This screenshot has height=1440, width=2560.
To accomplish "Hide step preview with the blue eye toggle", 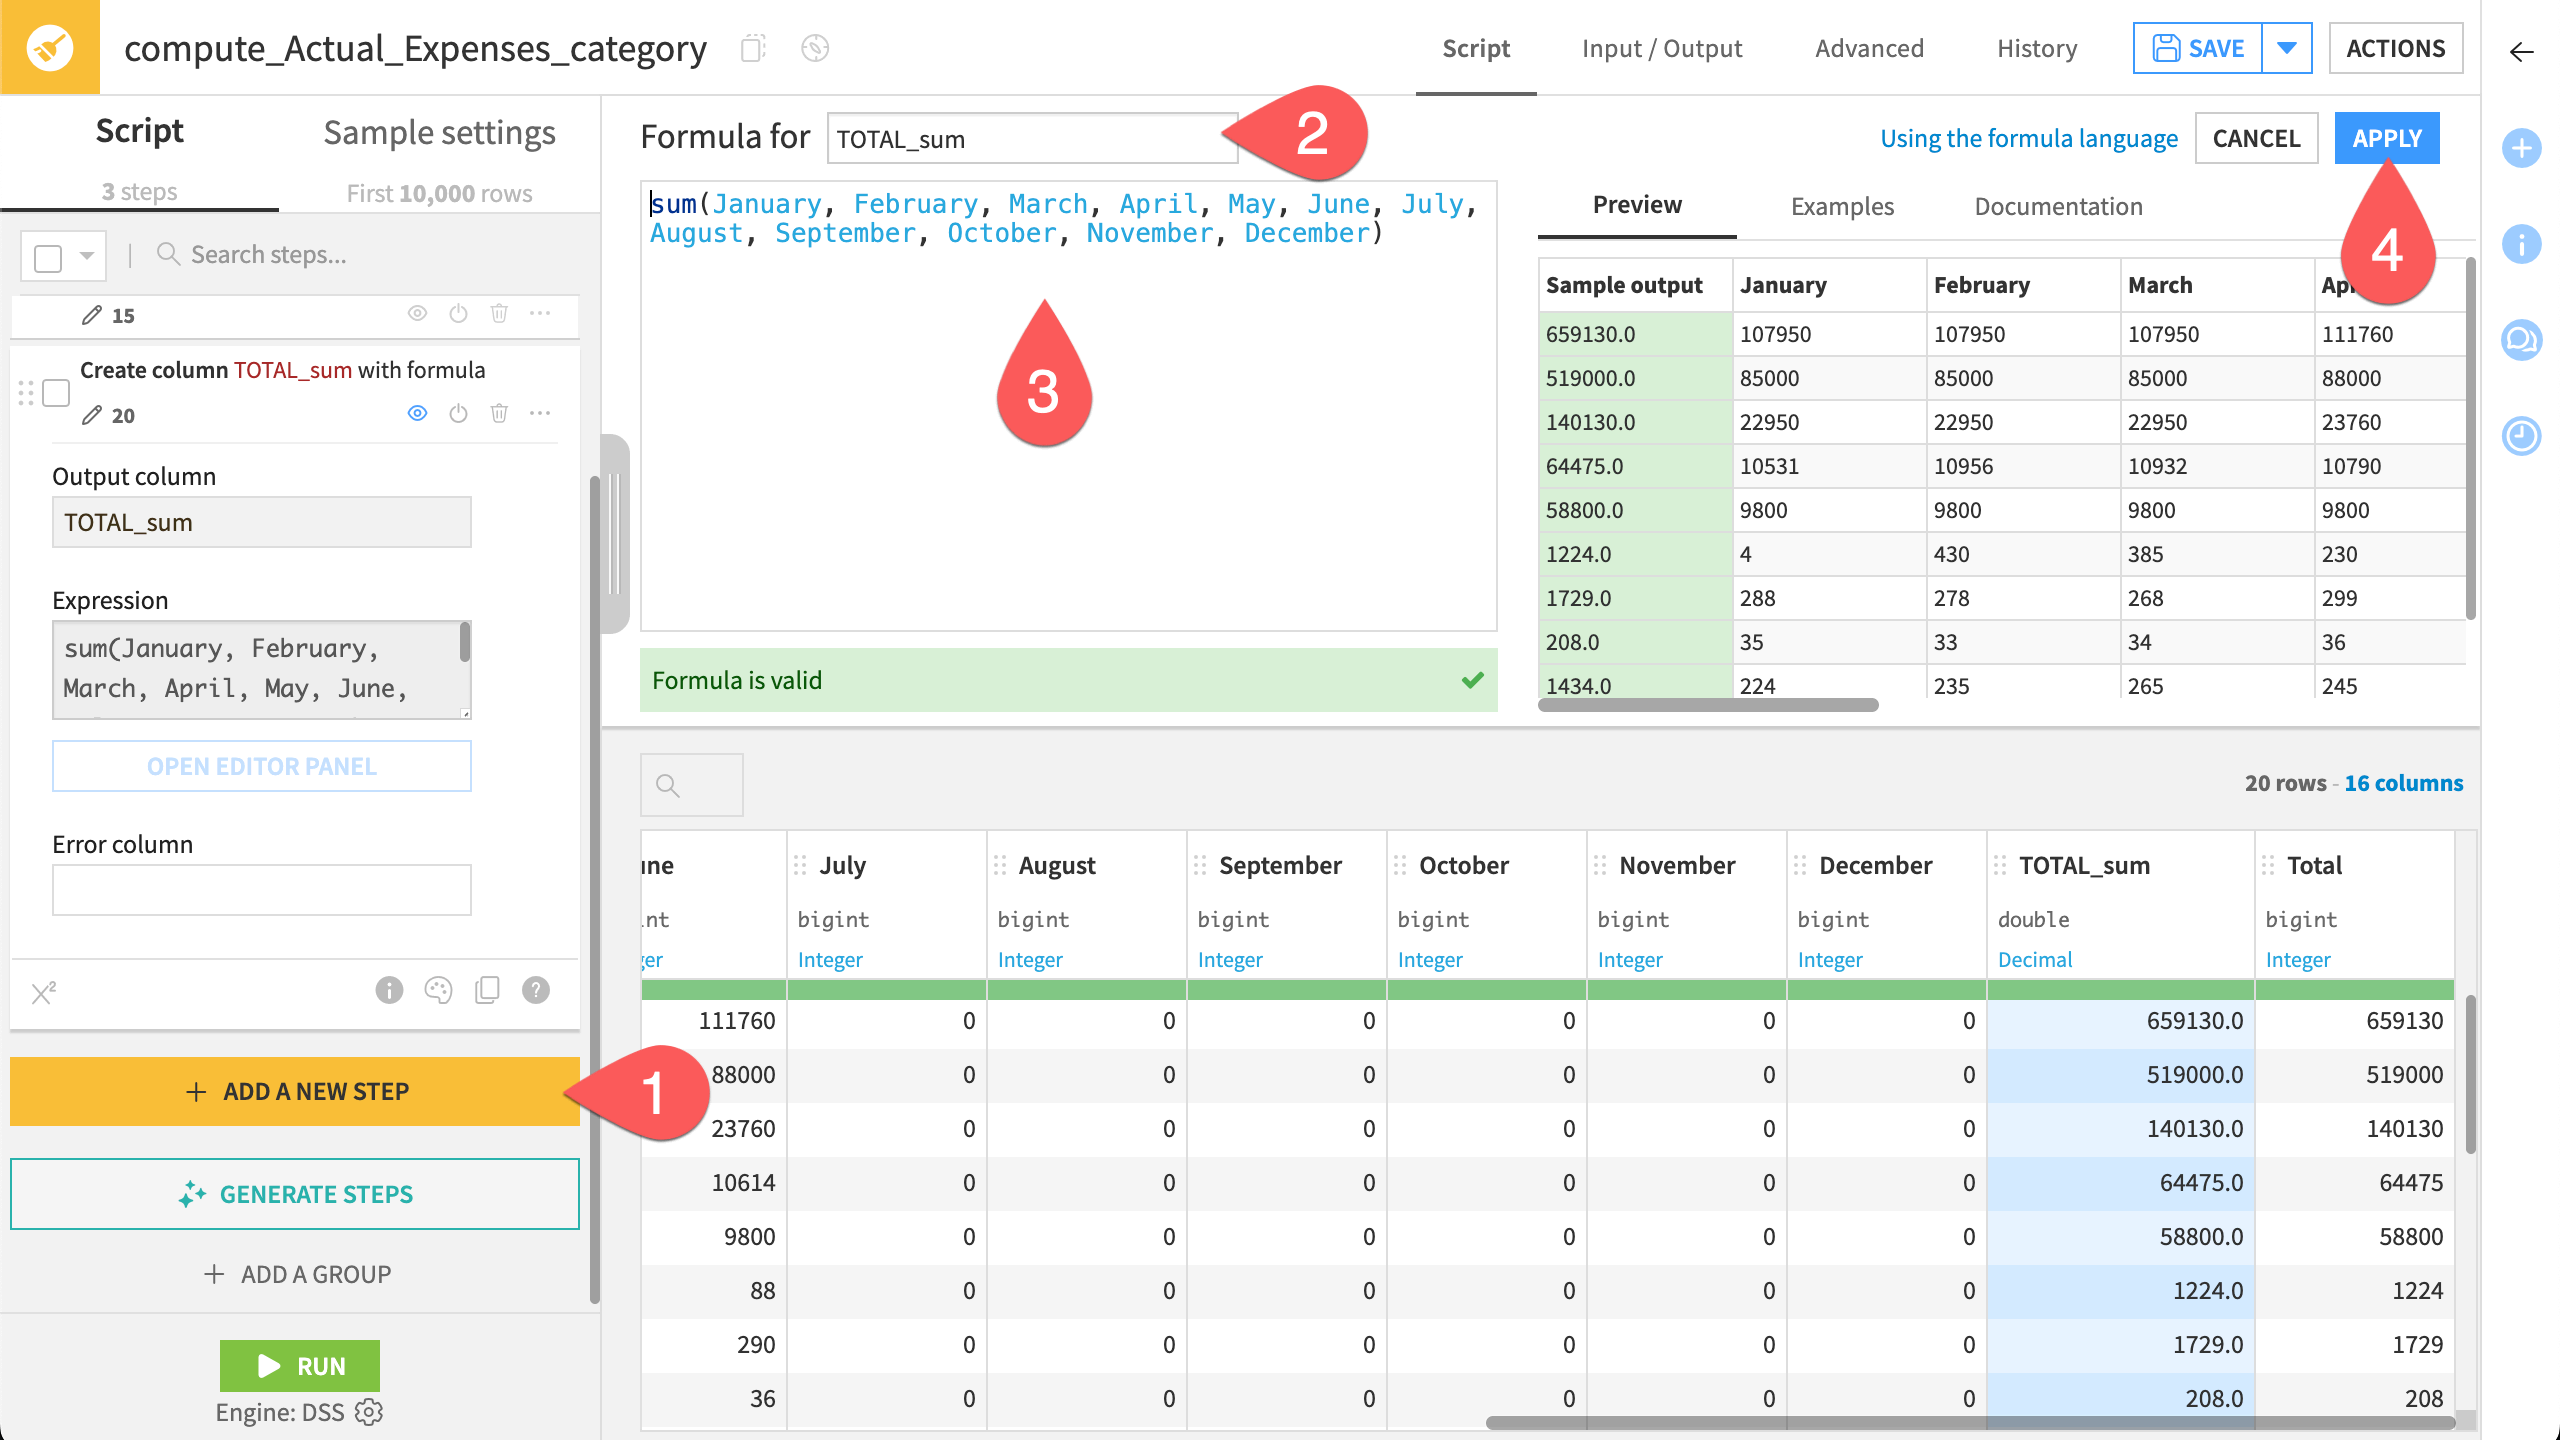I will [418, 413].
